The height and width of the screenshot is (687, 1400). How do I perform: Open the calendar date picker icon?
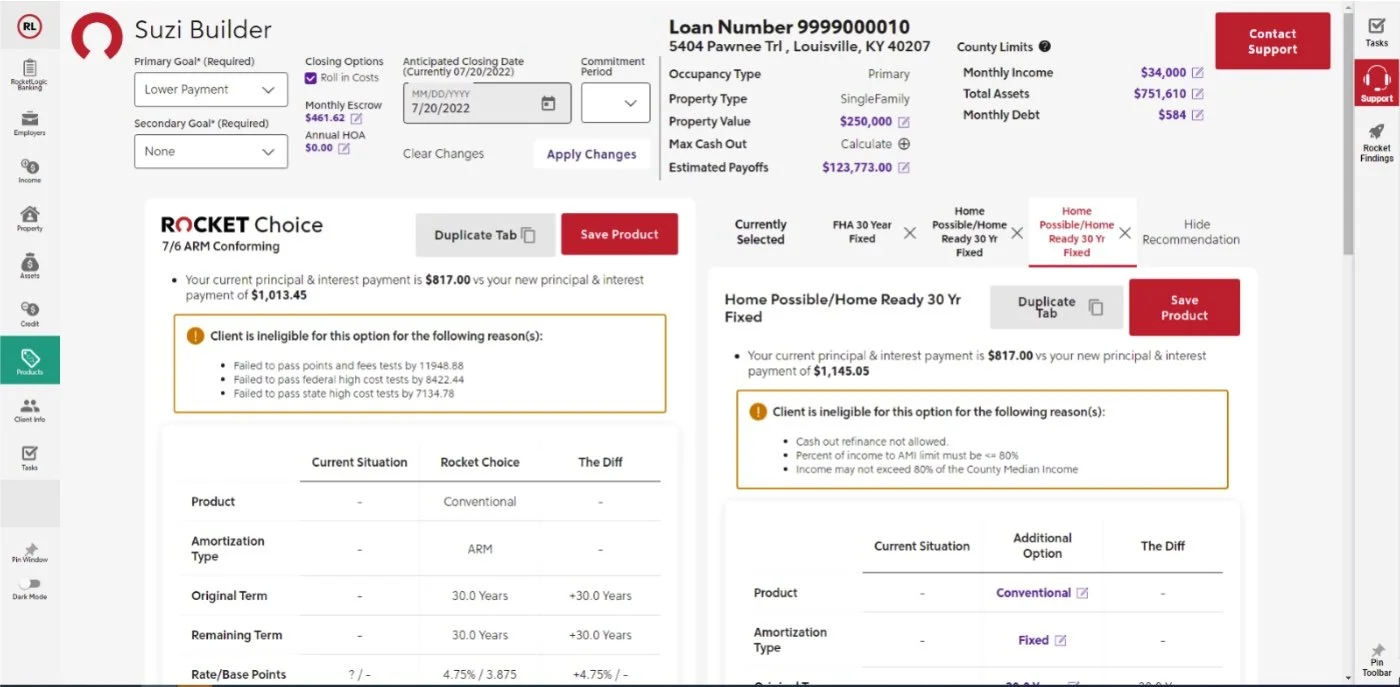(548, 103)
